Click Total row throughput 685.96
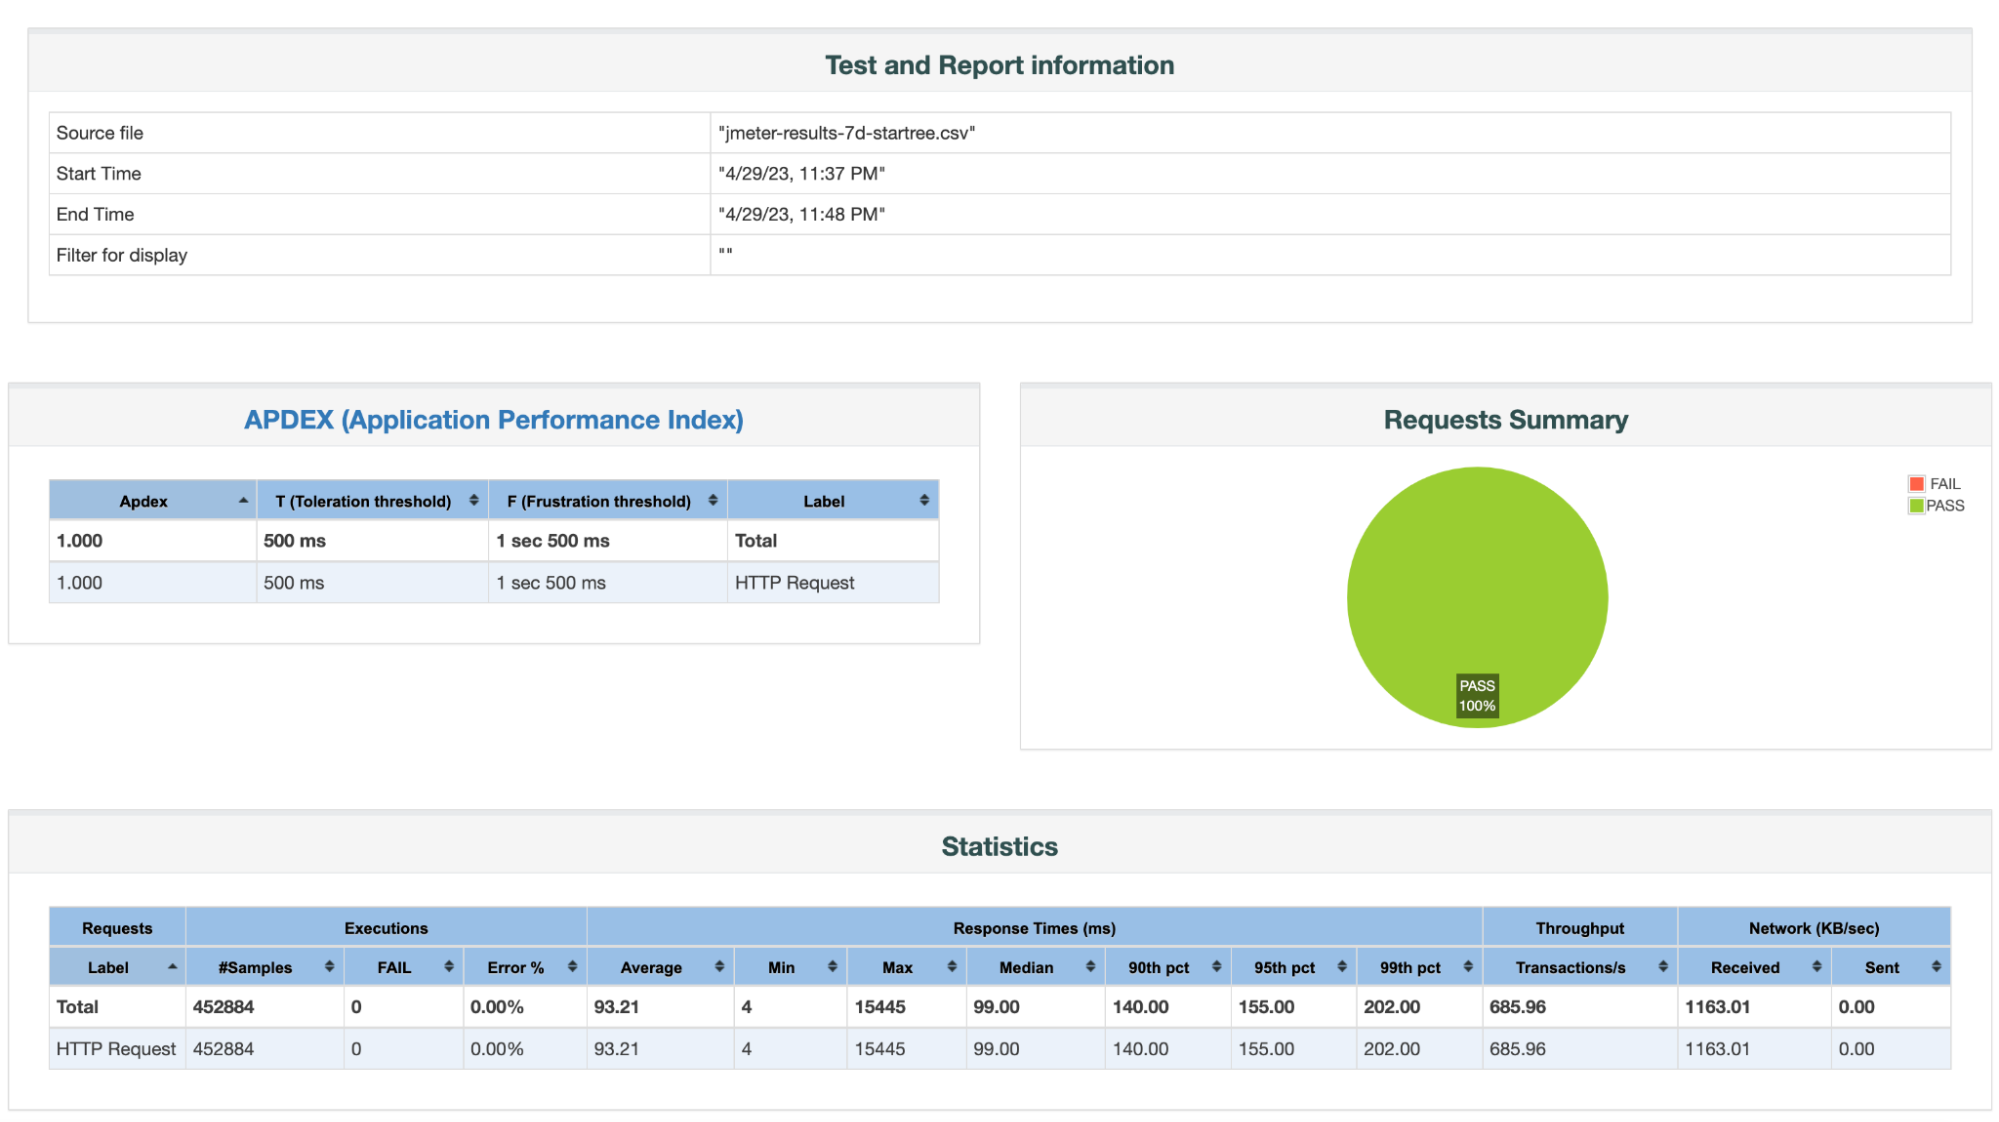Screen dimensions: 1999x1122 pos(1518,1007)
